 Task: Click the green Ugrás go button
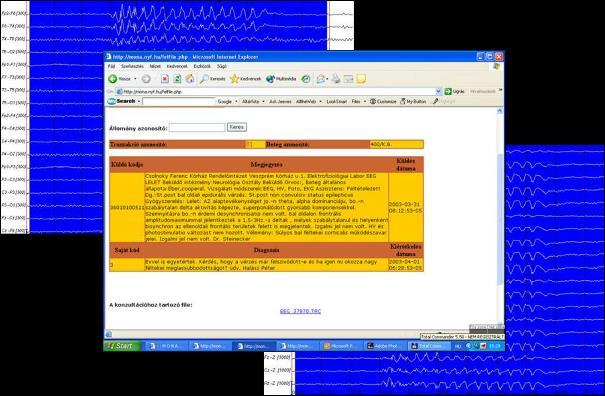[x=455, y=91]
